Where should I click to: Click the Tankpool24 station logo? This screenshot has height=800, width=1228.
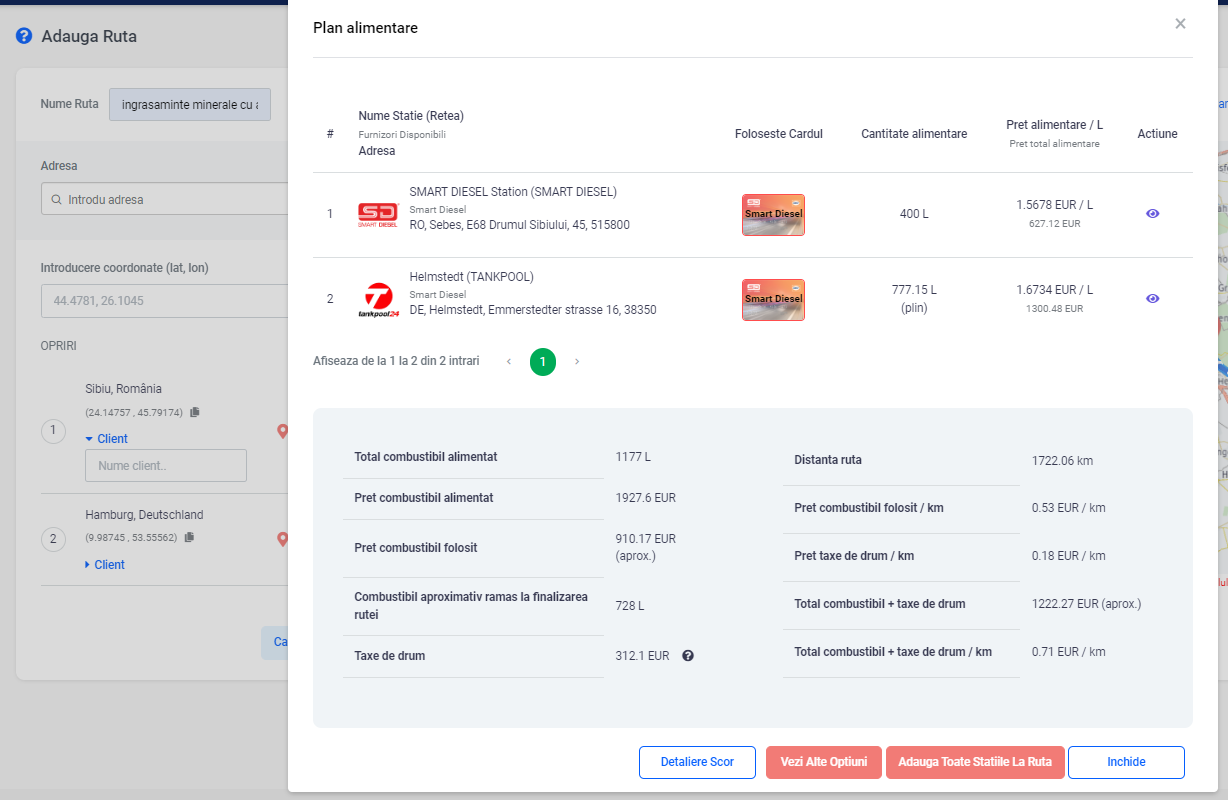pyautogui.click(x=378, y=299)
